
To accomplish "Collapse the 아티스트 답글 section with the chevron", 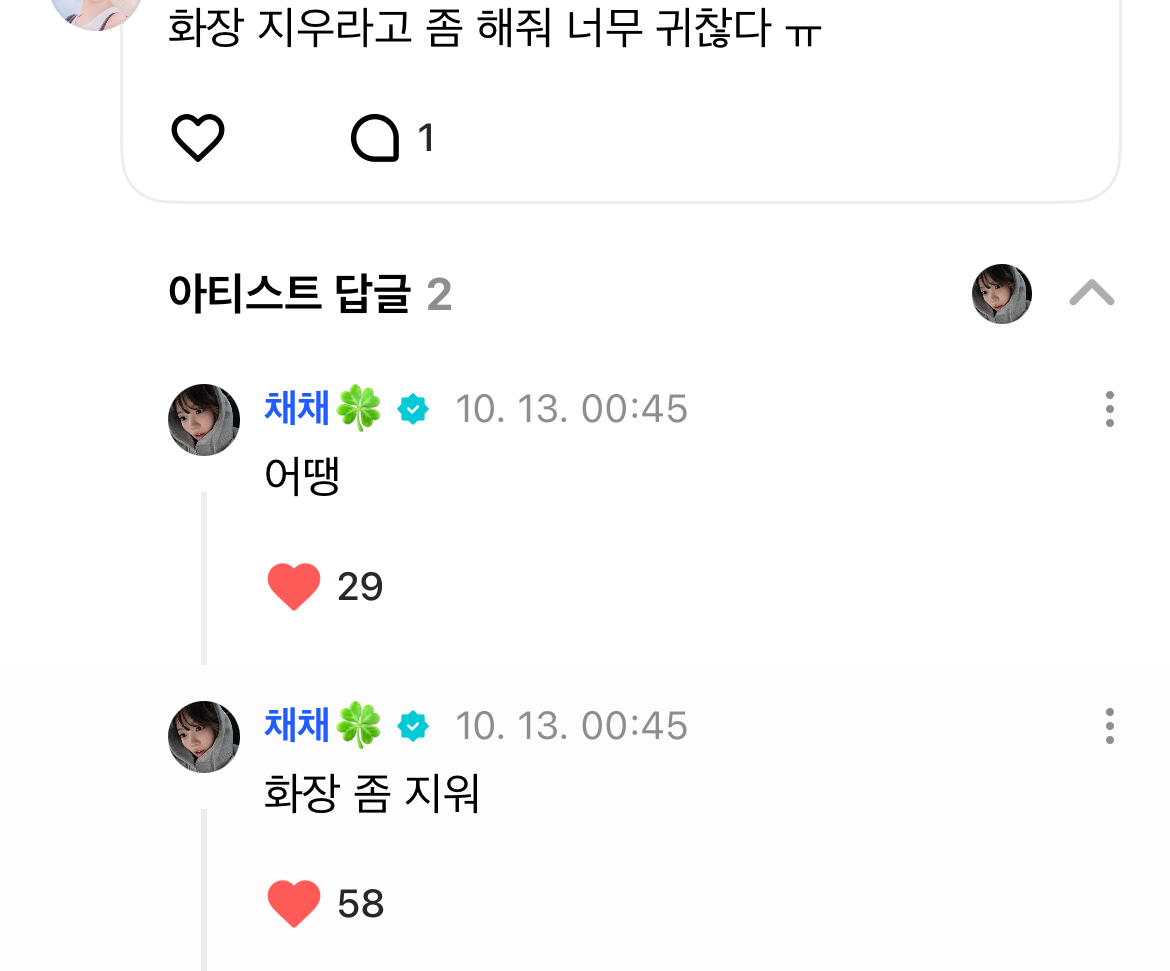I will pos(1091,294).
